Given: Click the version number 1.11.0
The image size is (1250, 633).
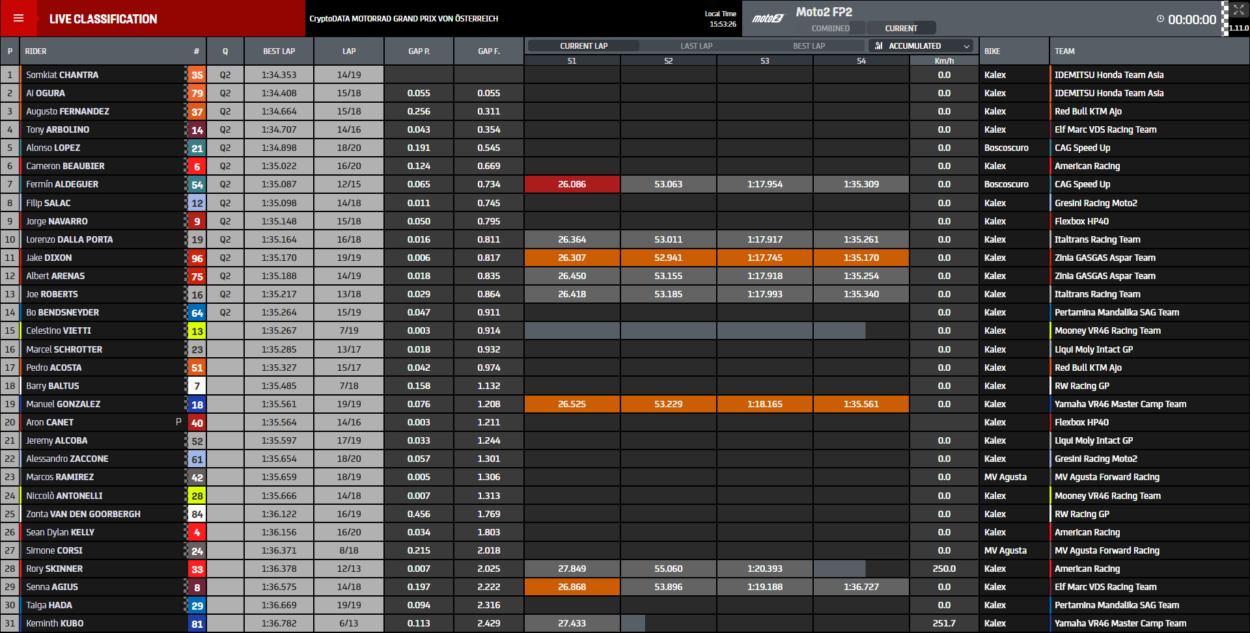Looking at the screenshot, I should 1239,28.
